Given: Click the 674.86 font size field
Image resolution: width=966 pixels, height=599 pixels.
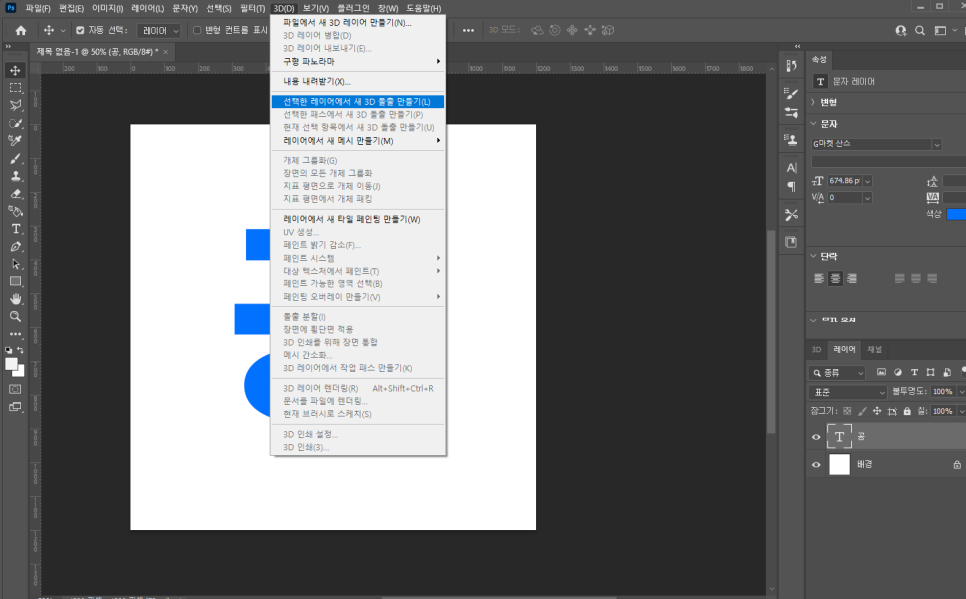Looking at the screenshot, I should coord(844,181).
